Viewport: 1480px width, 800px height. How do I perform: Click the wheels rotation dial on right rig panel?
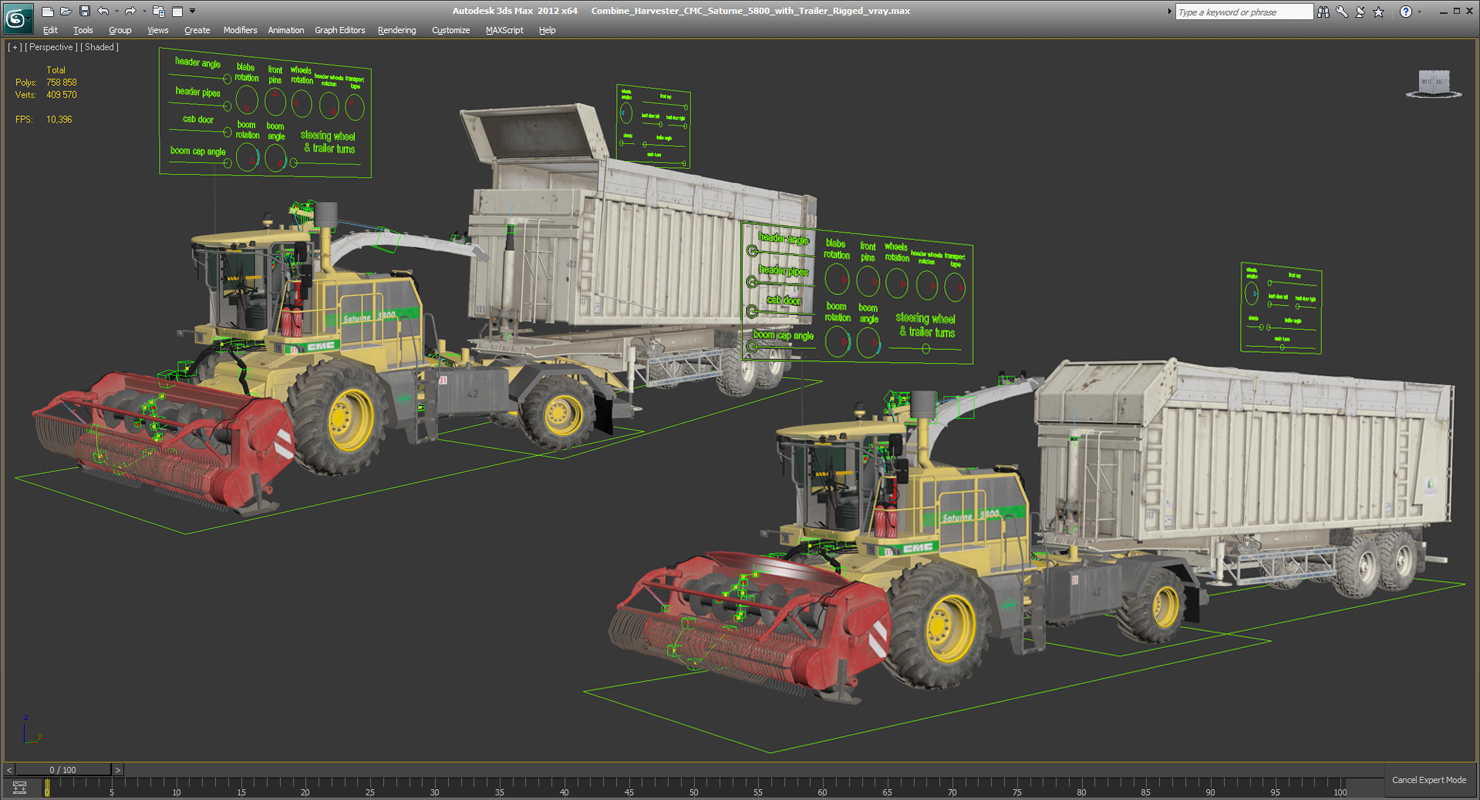click(897, 284)
